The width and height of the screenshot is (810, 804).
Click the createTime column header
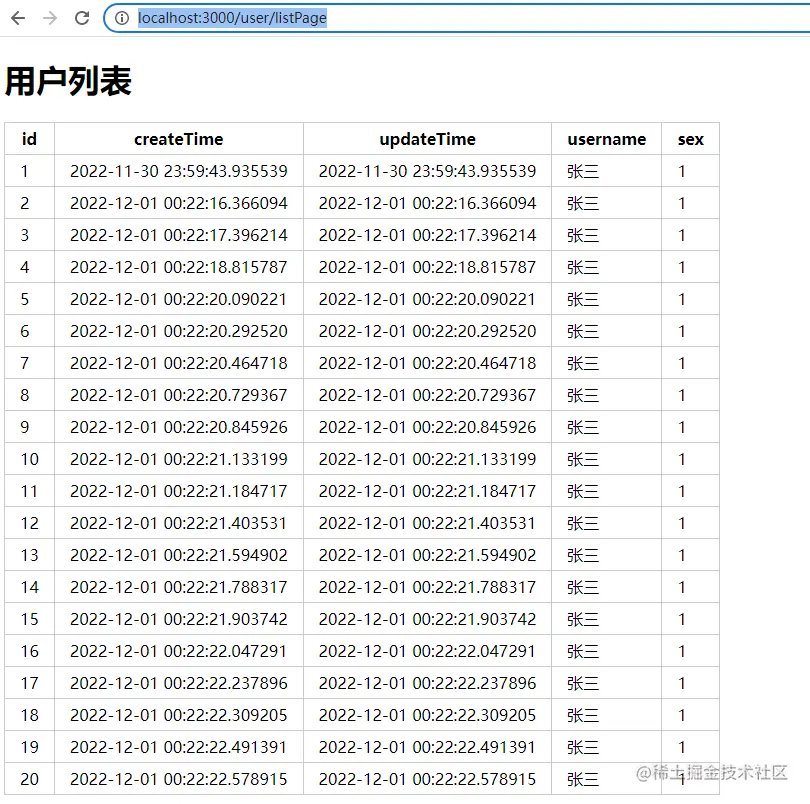179,139
